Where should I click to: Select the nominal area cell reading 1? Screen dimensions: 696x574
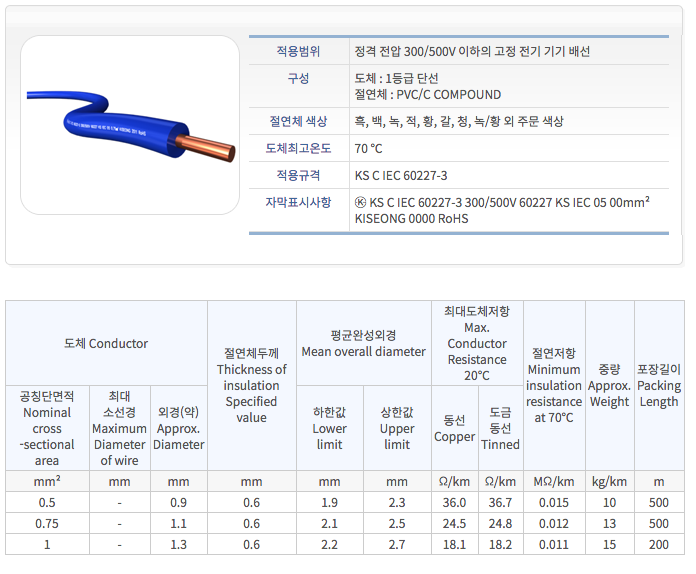tap(47, 544)
